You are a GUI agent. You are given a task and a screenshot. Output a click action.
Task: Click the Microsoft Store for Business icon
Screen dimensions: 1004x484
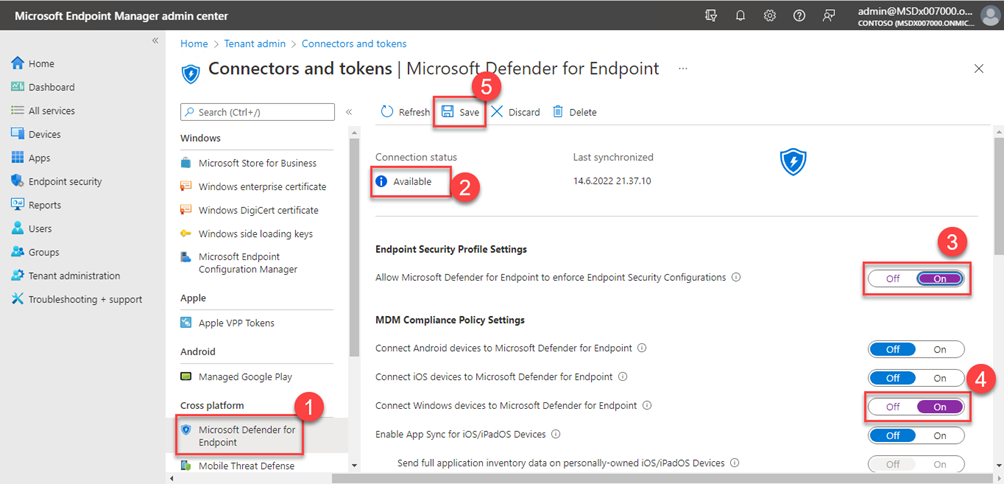(x=186, y=163)
